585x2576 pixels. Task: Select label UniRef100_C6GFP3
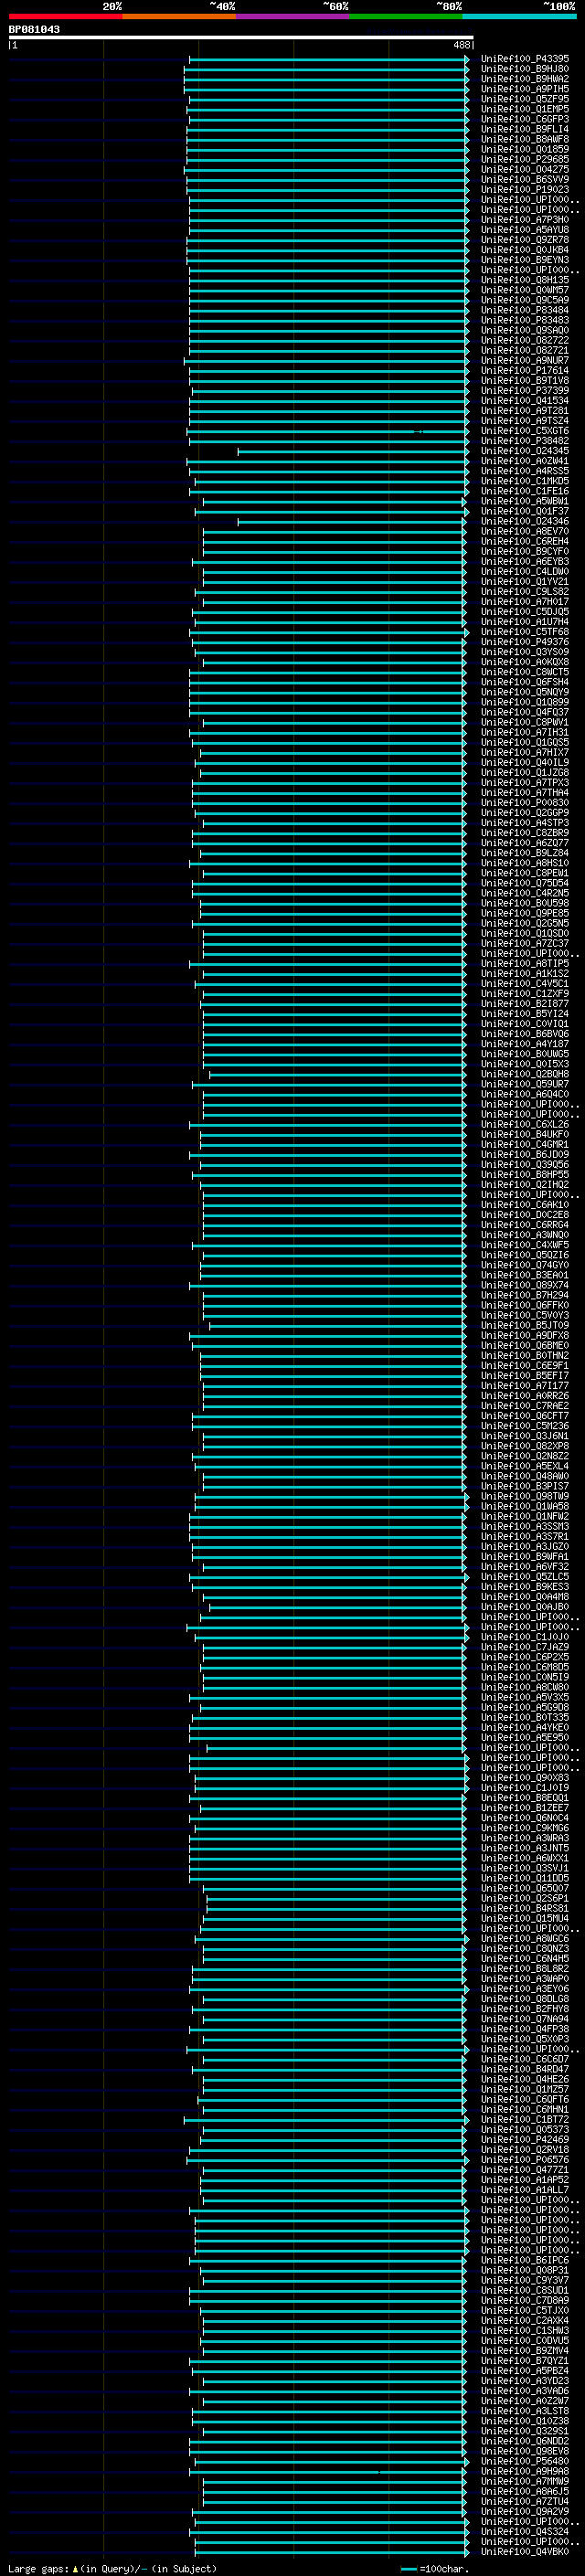pos(525,119)
